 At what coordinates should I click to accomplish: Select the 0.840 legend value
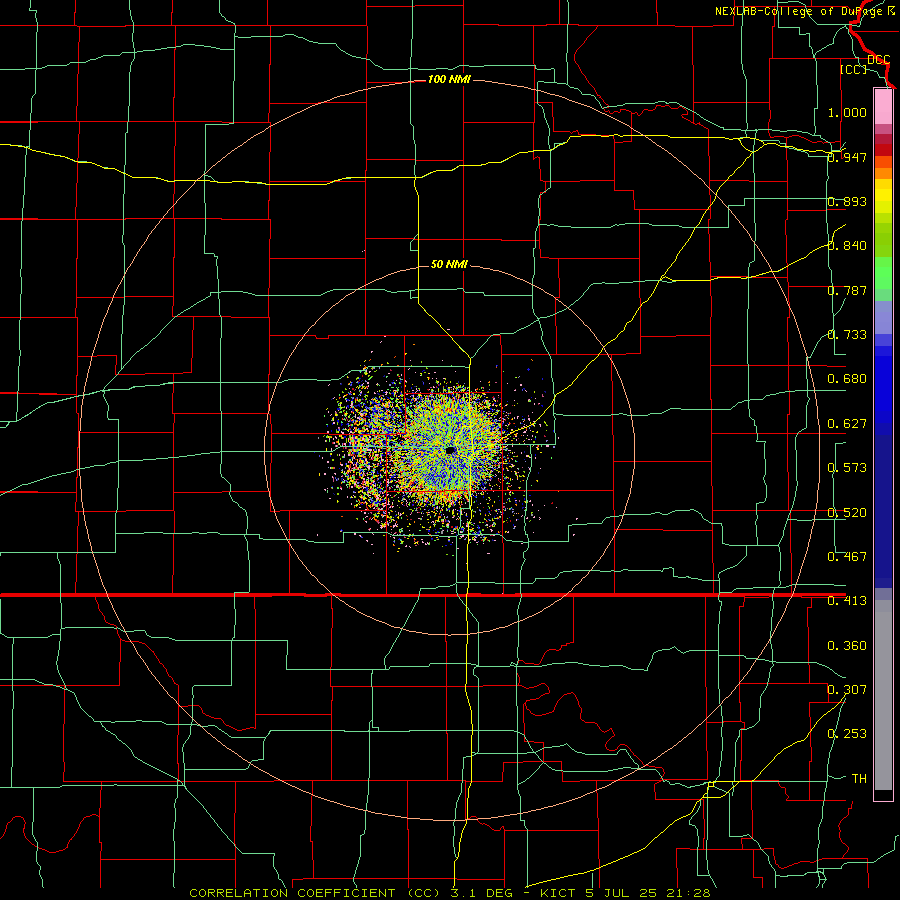[847, 246]
